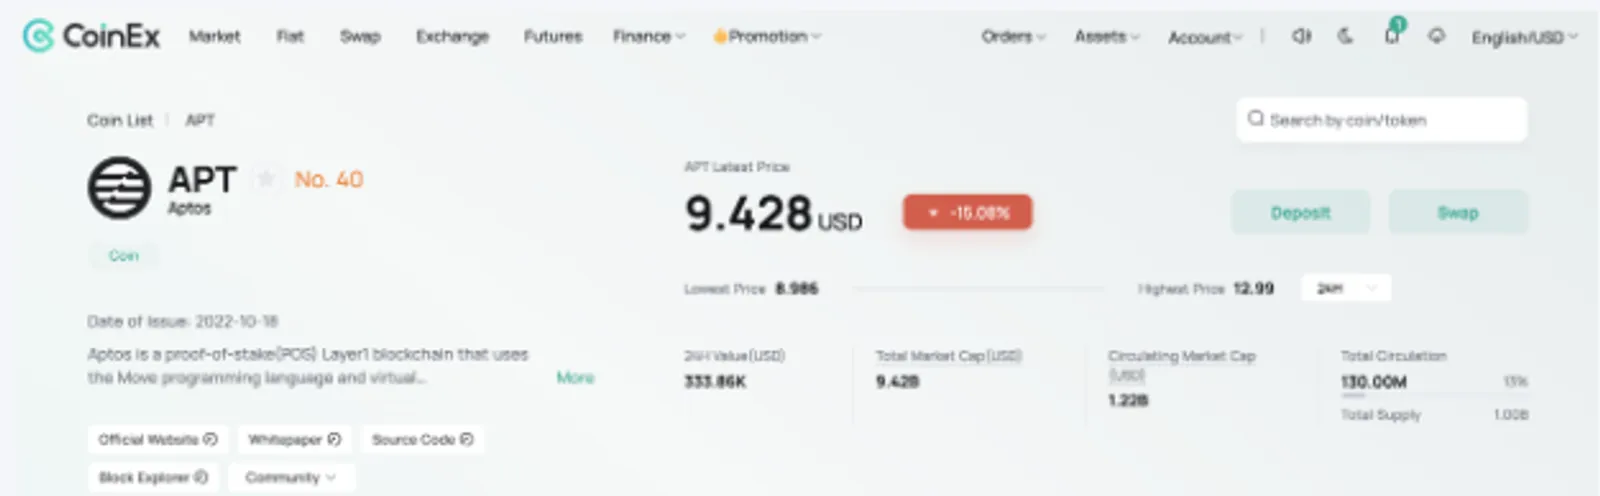Click the Swap button beside Deposit
This screenshot has width=1600, height=496.
coord(1458,212)
